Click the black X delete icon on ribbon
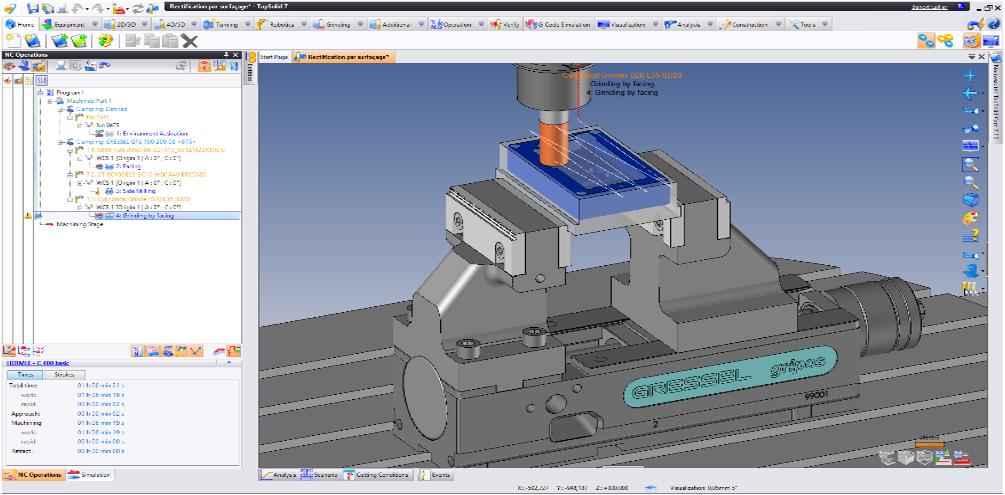 tap(189, 40)
